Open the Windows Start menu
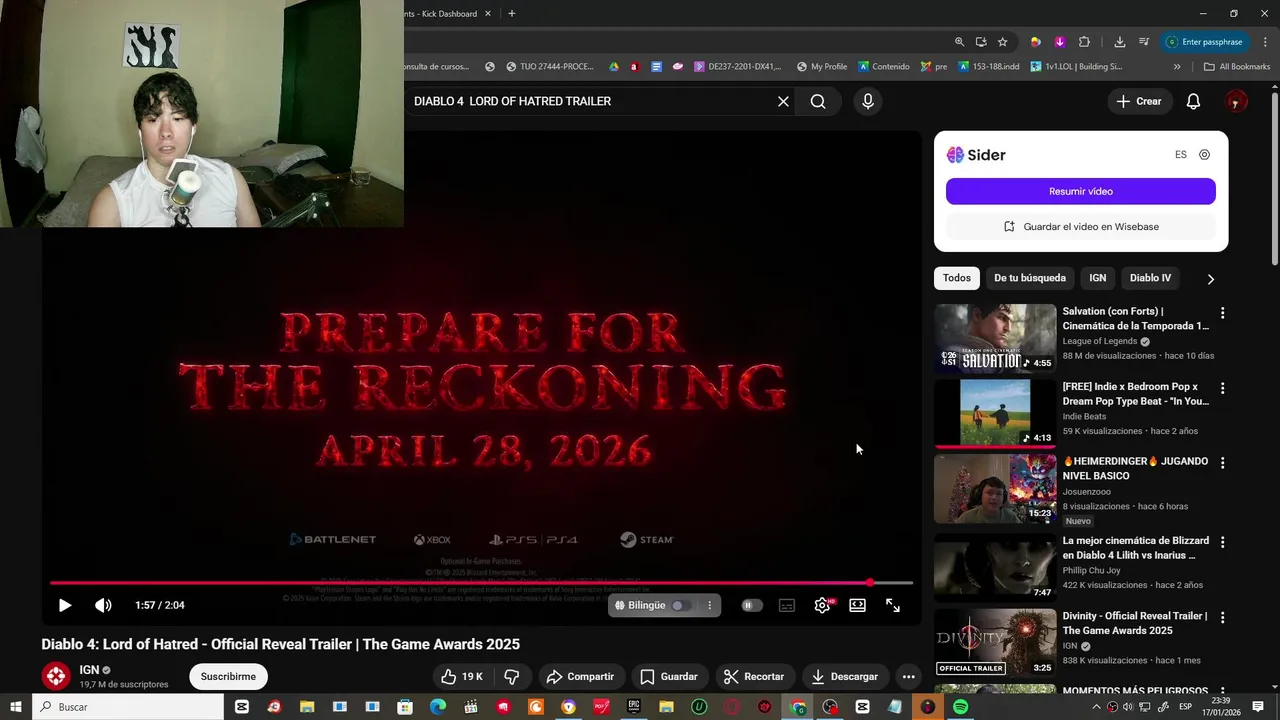The height and width of the screenshot is (720, 1280). coord(15,707)
